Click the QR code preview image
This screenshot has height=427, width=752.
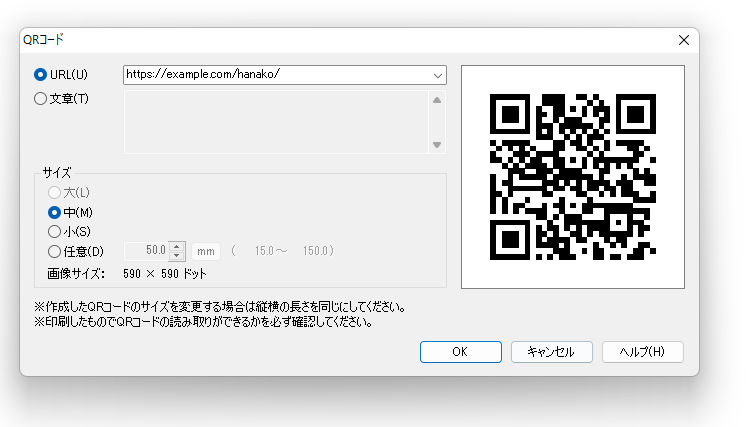click(x=573, y=177)
